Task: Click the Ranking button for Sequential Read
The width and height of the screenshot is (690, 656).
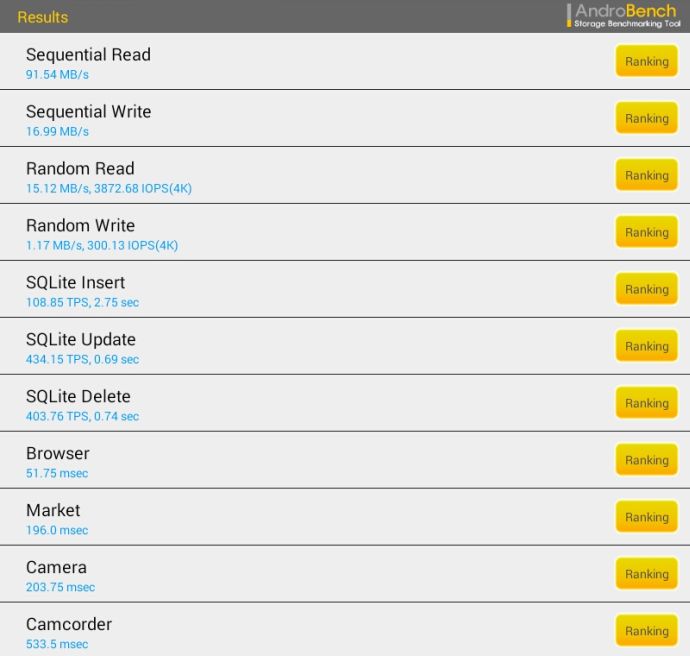Action: point(646,61)
